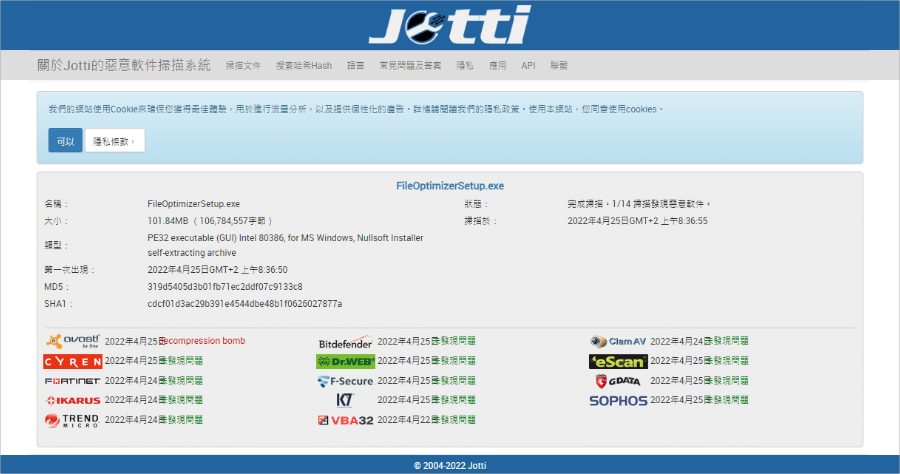Click SOPHOS result 未發現問題
This screenshot has height=474, width=900.
pos(726,400)
